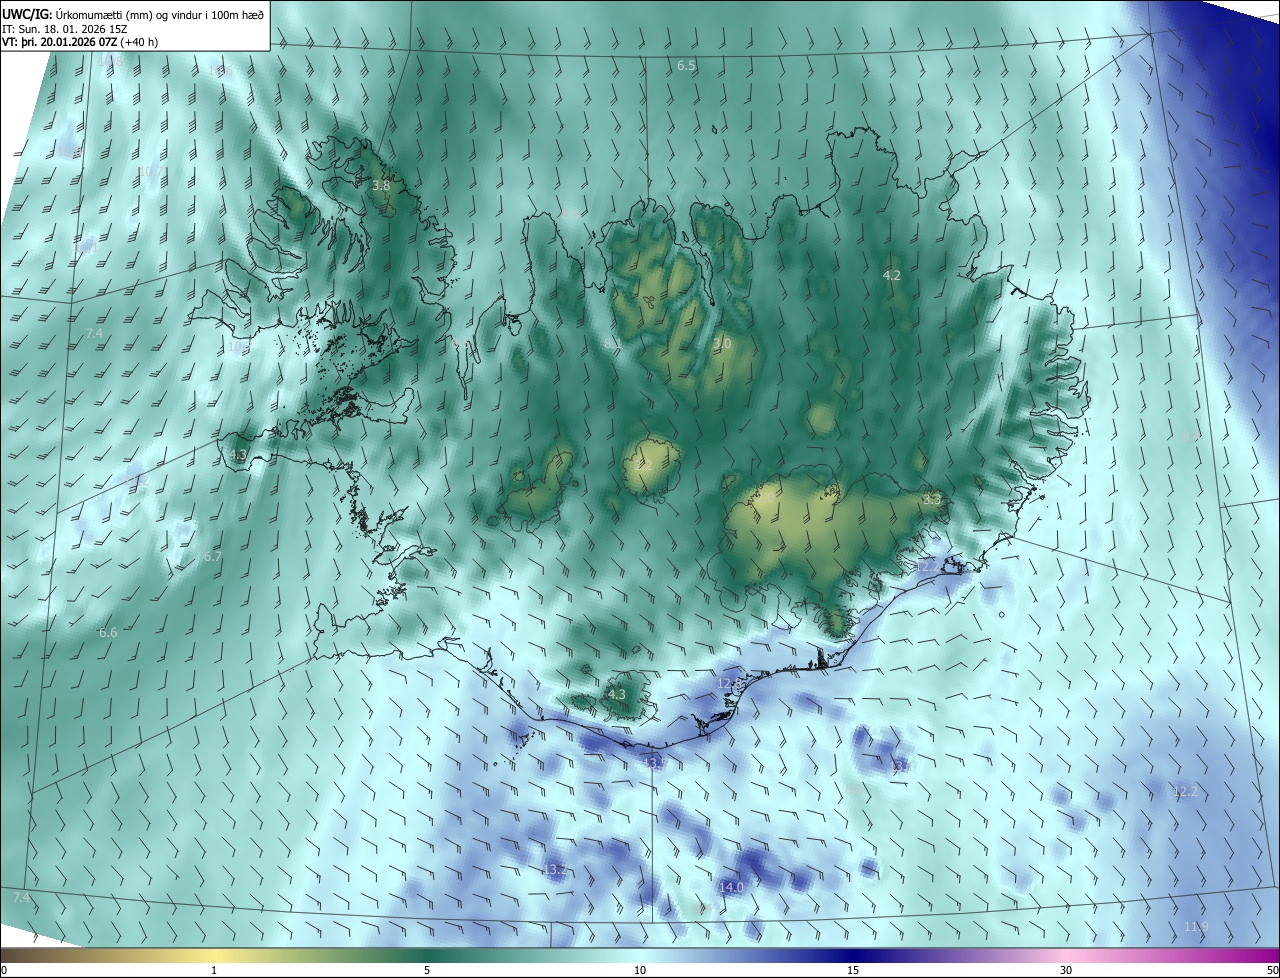Click the "50" tick on color scale
This screenshot has height=978, width=1280.
pyautogui.click(x=1272, y=971)
